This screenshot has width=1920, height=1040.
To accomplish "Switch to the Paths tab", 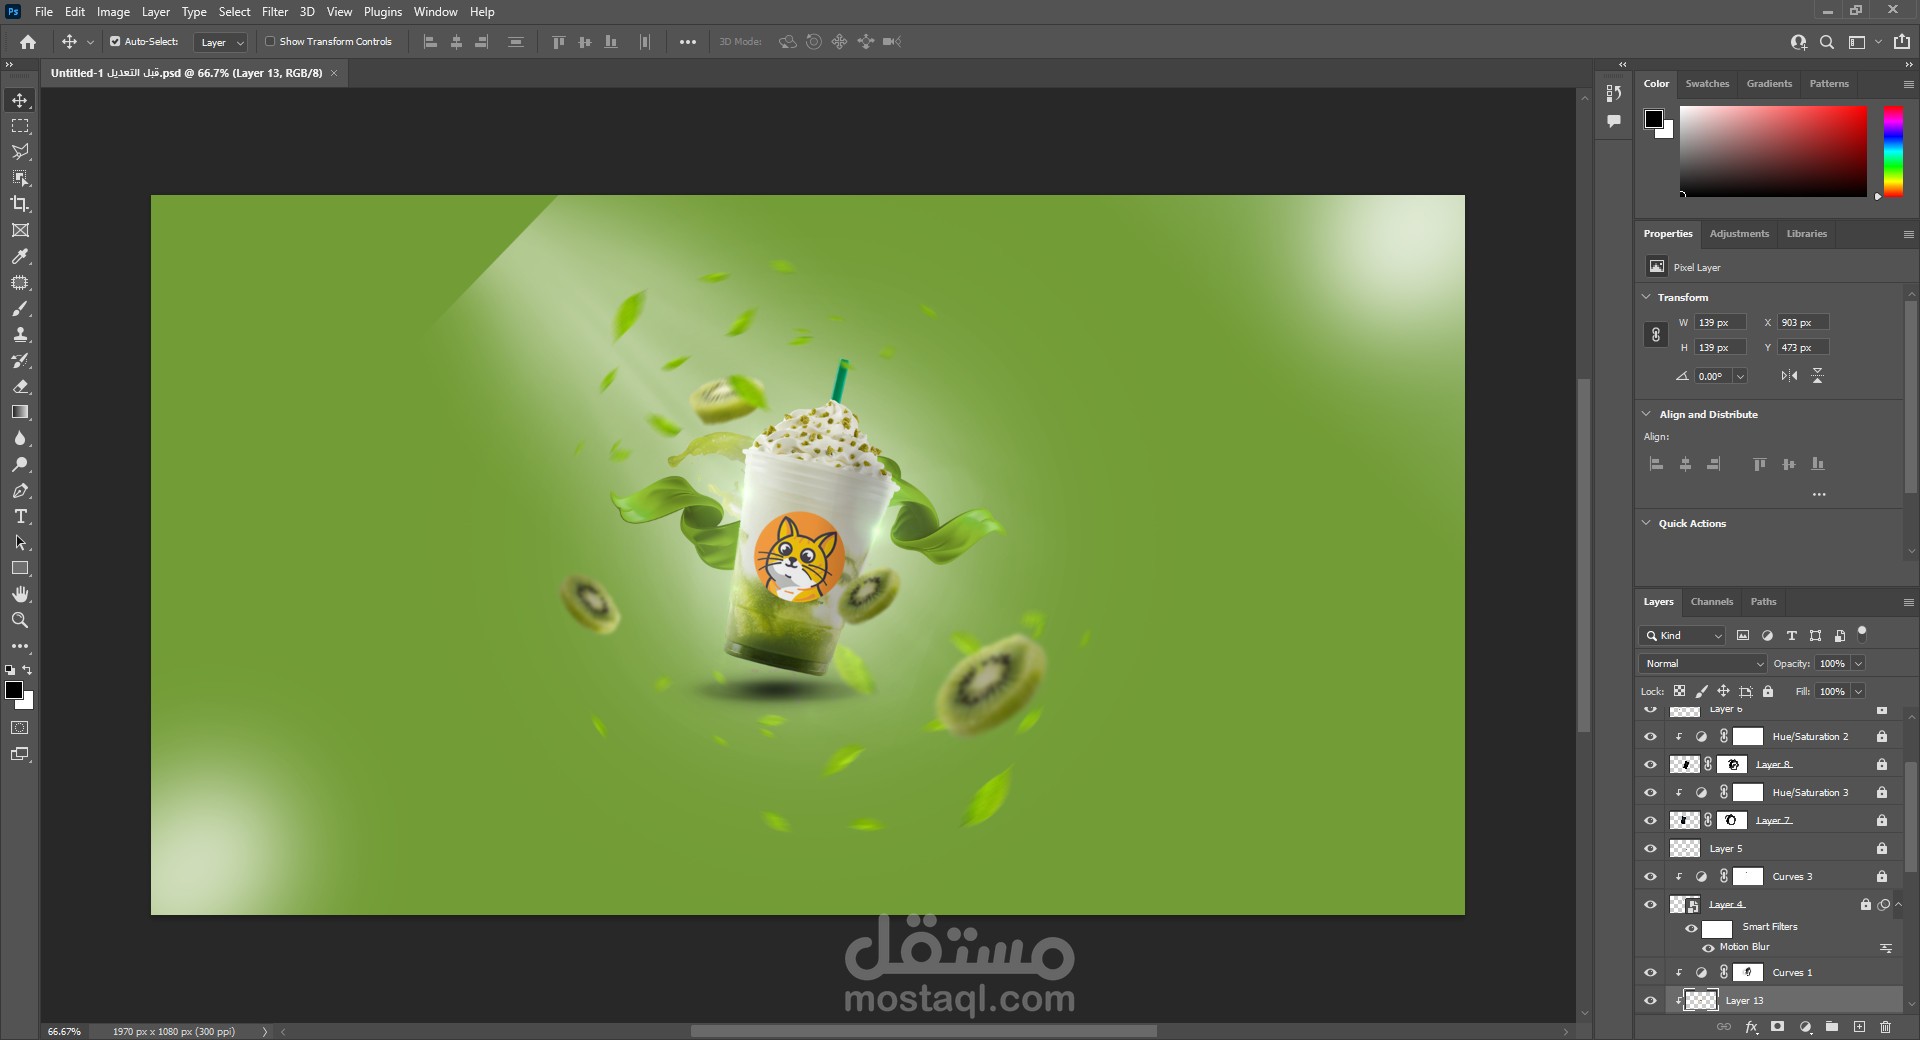I will (1763, 602).
